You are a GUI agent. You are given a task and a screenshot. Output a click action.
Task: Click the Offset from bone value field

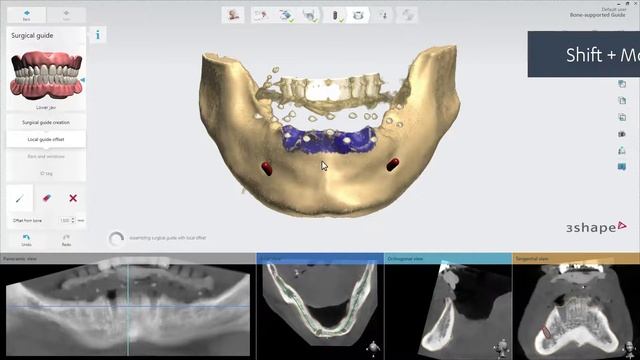coord(65,220)
